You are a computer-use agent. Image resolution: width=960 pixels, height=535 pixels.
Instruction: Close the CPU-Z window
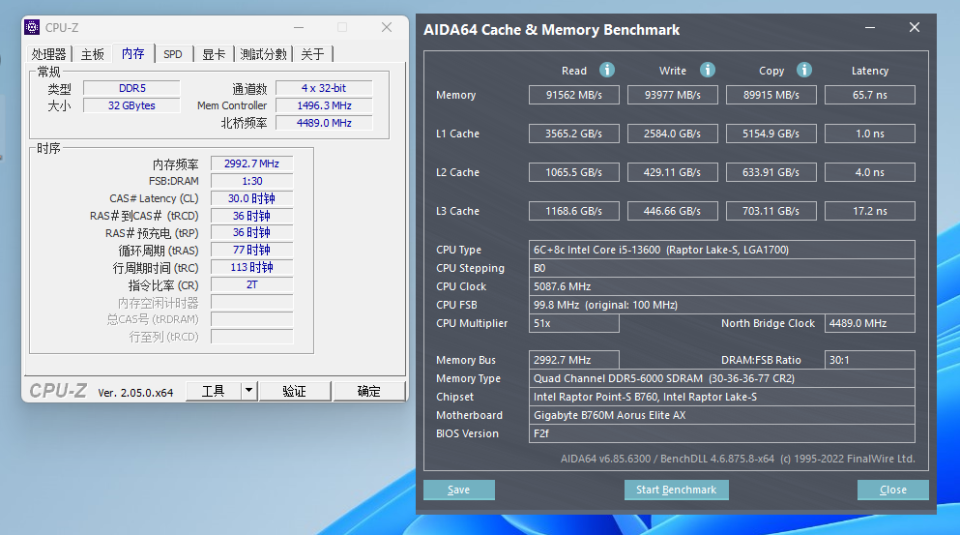pos(386,28)
